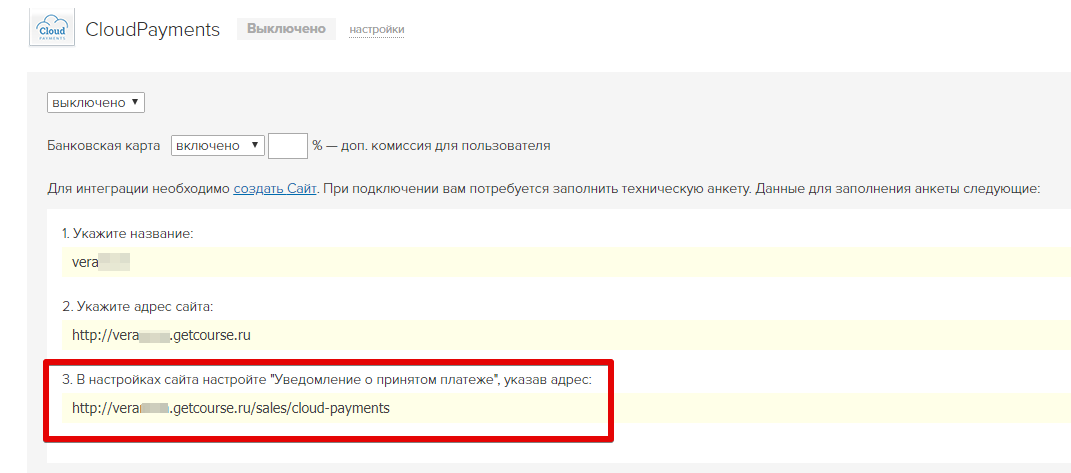Click the "2. Укажите адрес сайта:" label

click(x=137, y=307)
